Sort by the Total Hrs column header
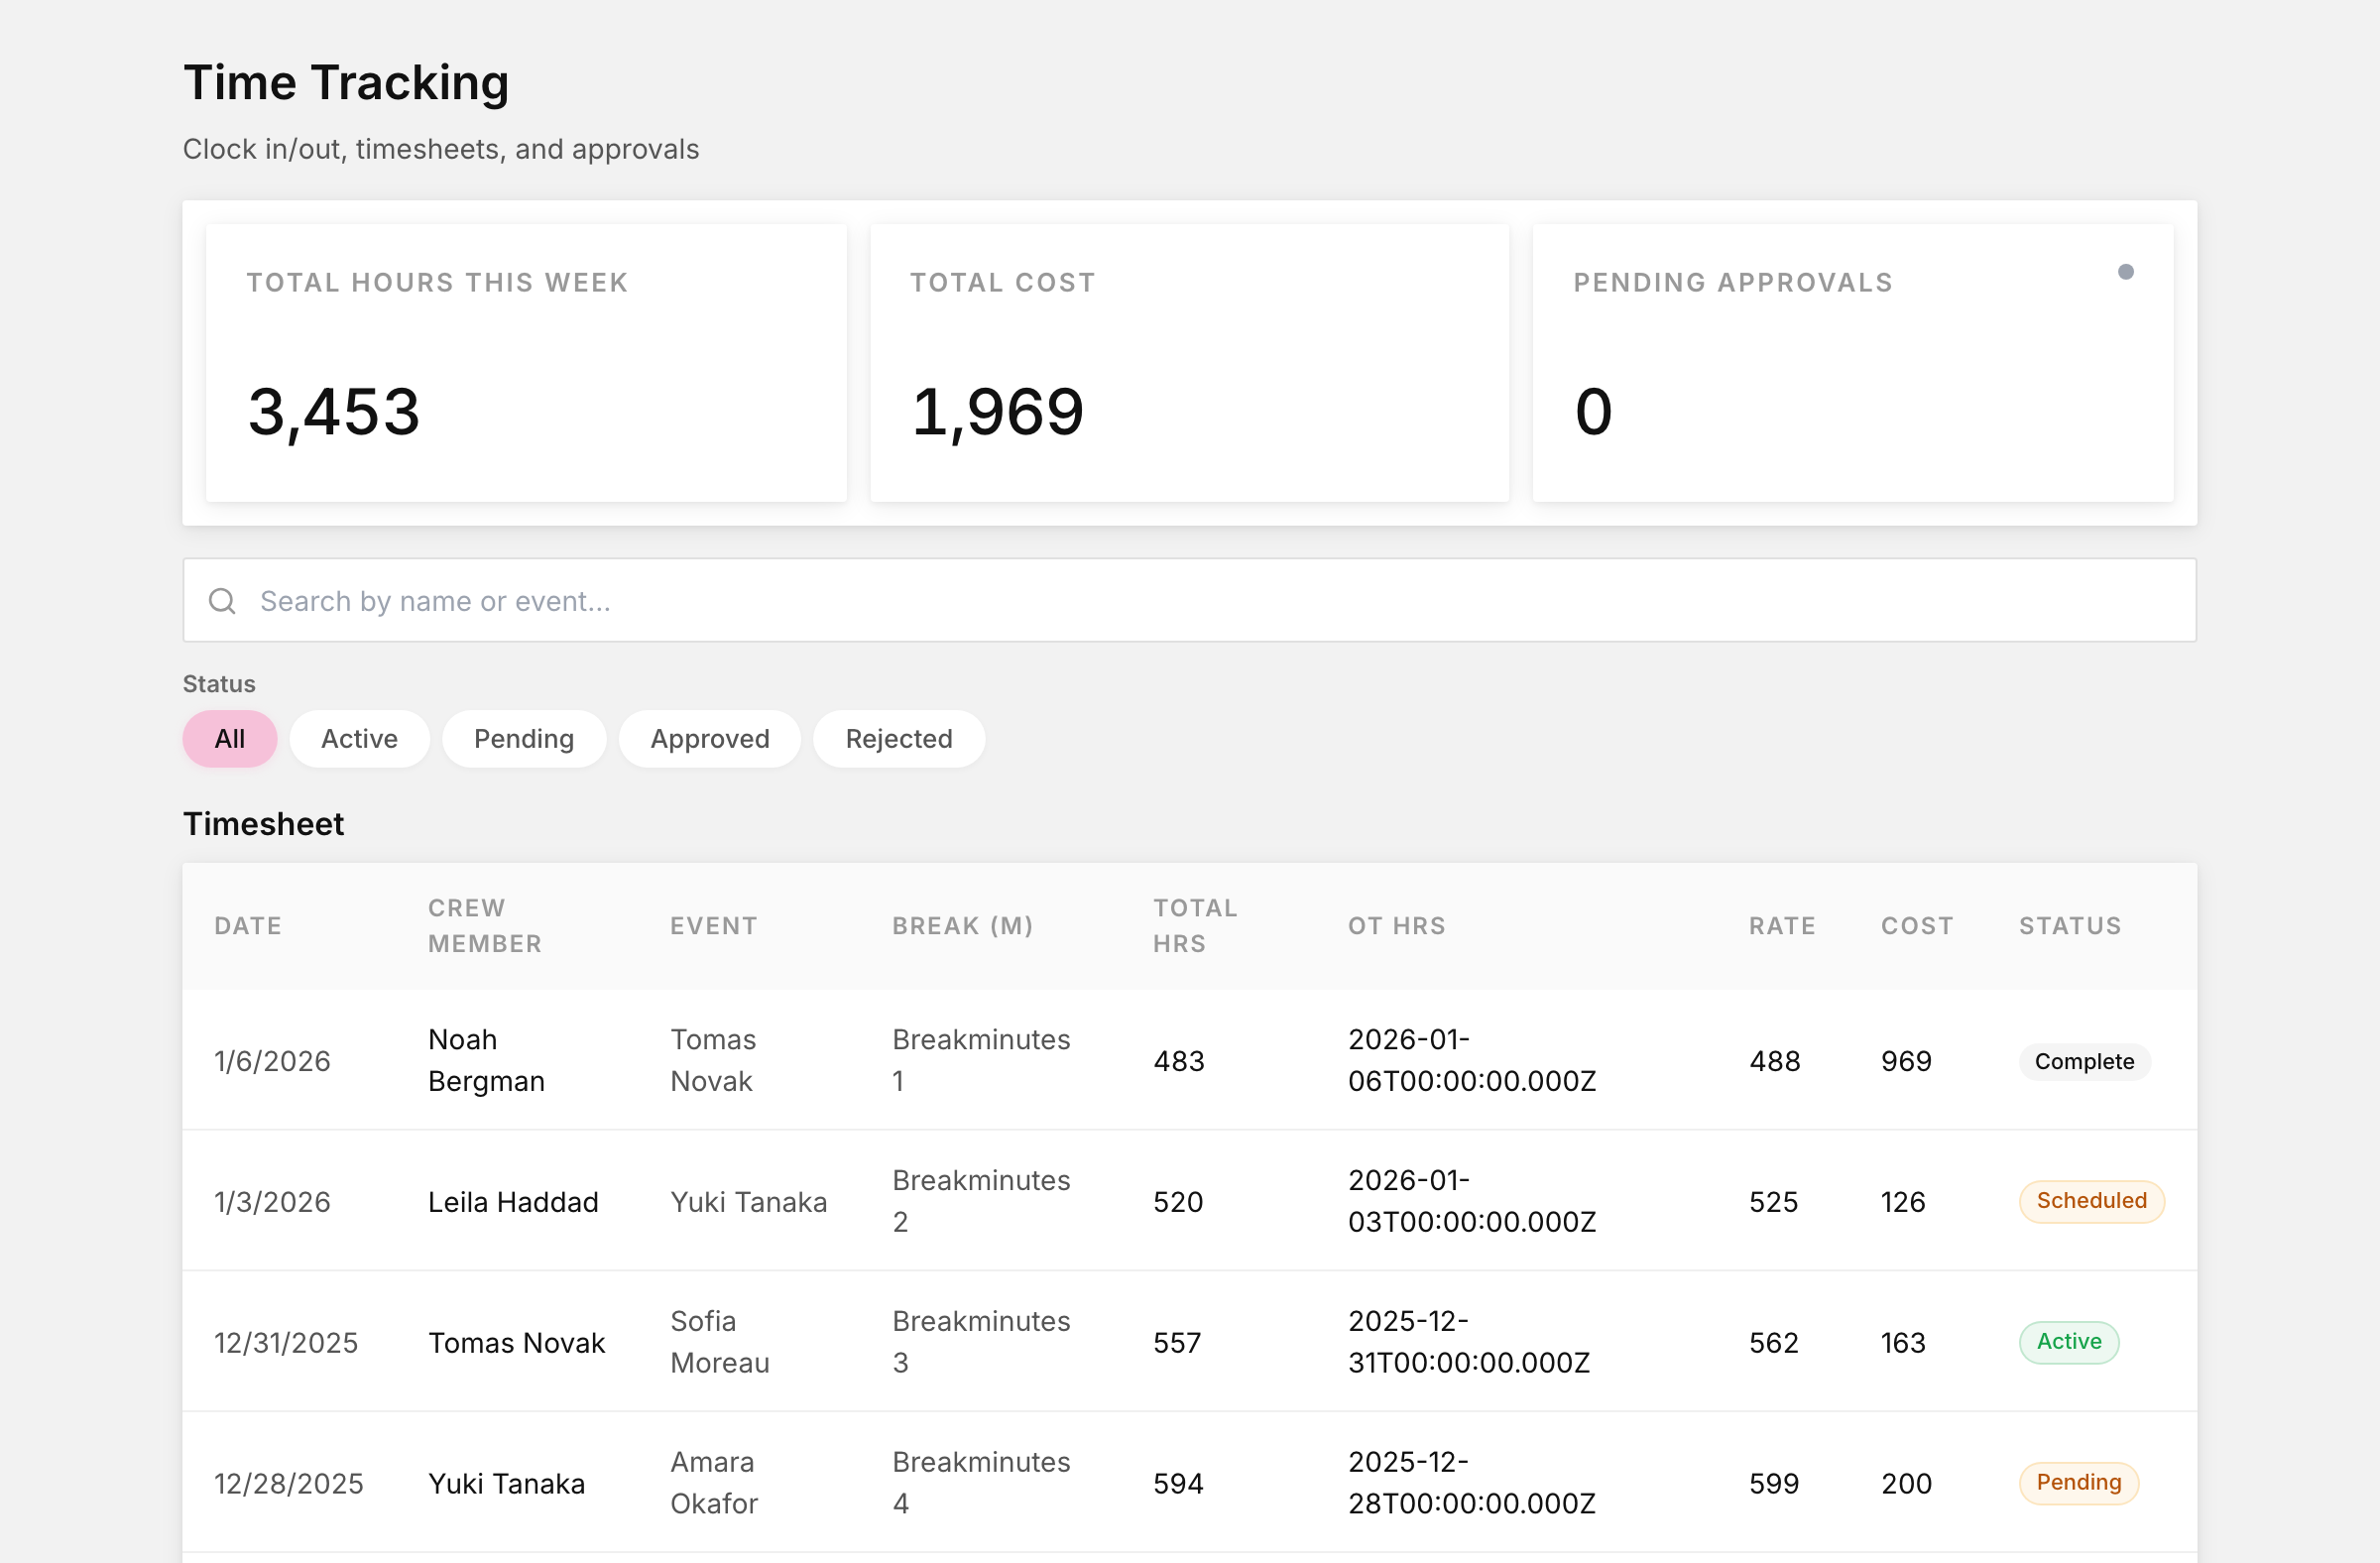 [x=1196, y=926]
